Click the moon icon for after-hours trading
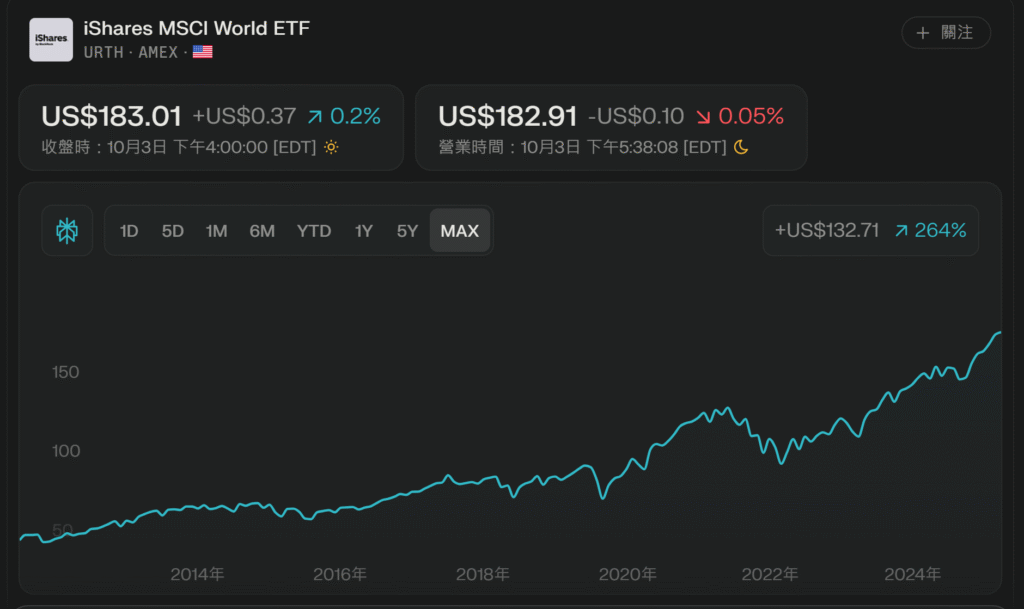 coord(740,147)
